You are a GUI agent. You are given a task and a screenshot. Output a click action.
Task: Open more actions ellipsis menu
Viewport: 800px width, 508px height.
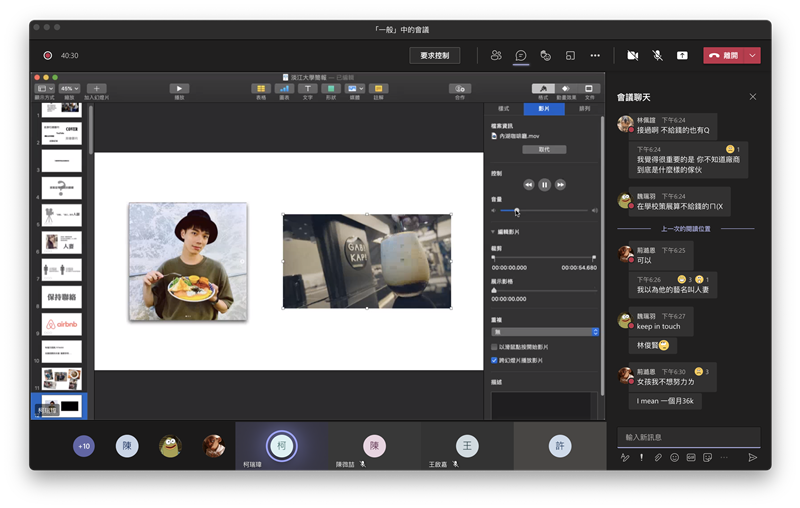(x=595, y=56)
